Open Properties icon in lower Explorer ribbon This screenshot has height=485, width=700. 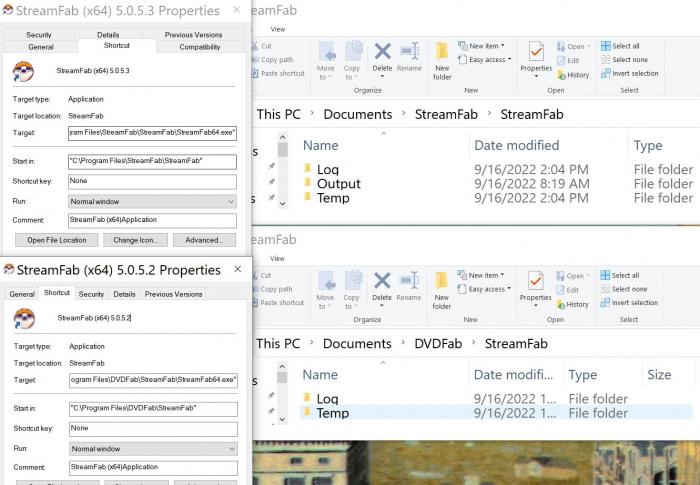click(535, 281)
